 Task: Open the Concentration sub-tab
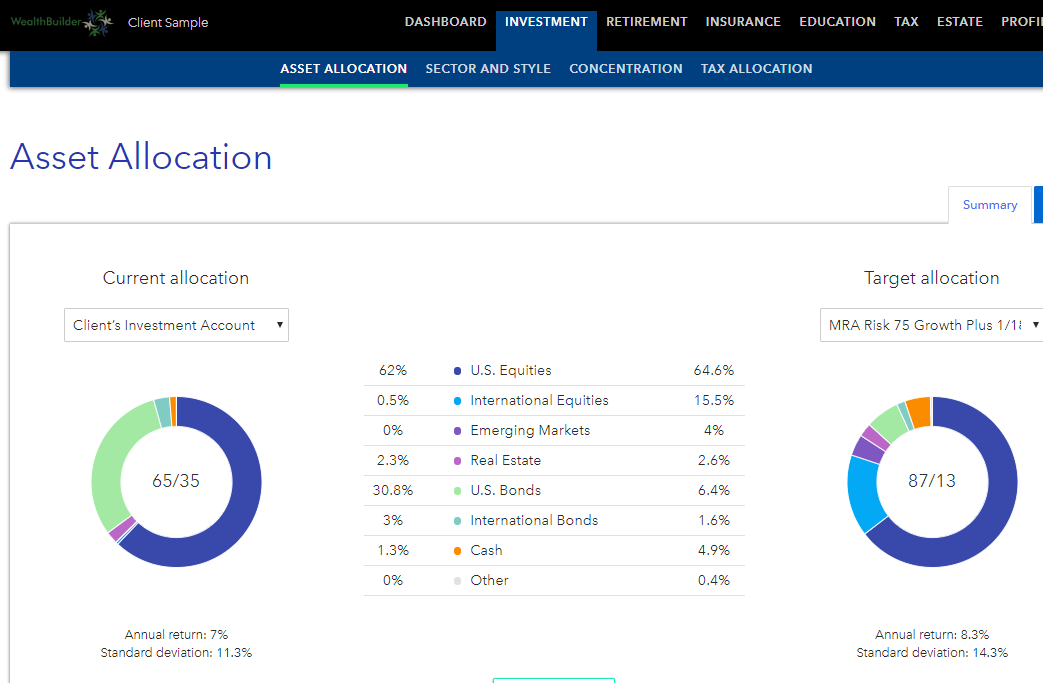(626, 68)
